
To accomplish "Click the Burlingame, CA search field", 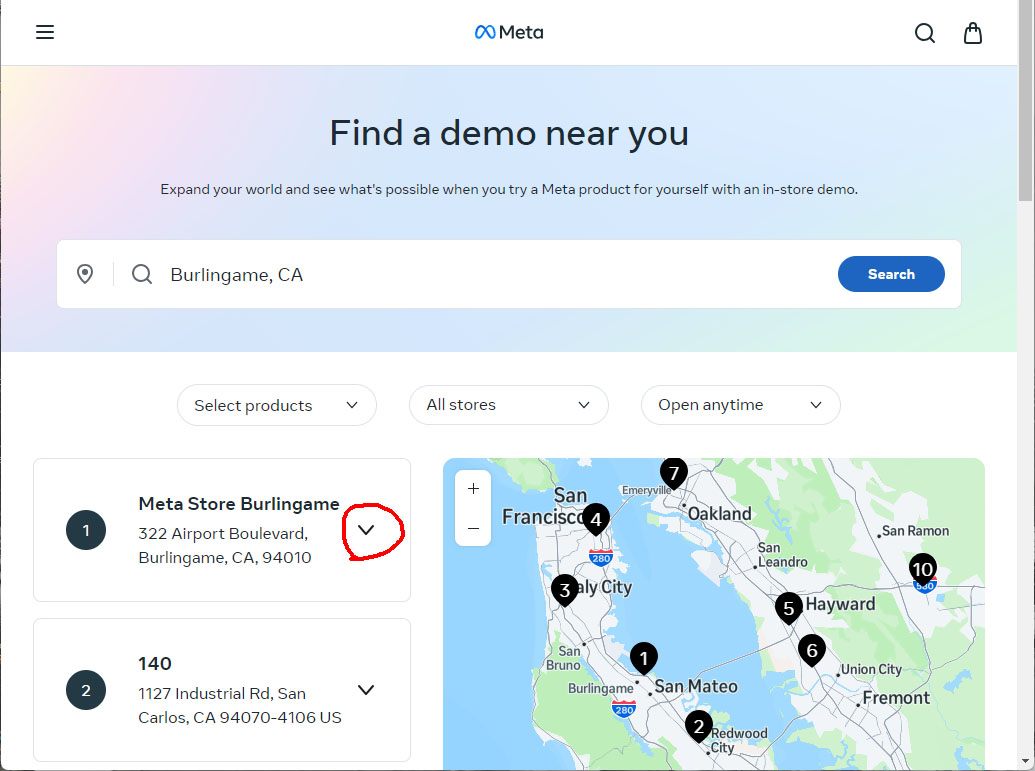I will (x=490, y=274).
